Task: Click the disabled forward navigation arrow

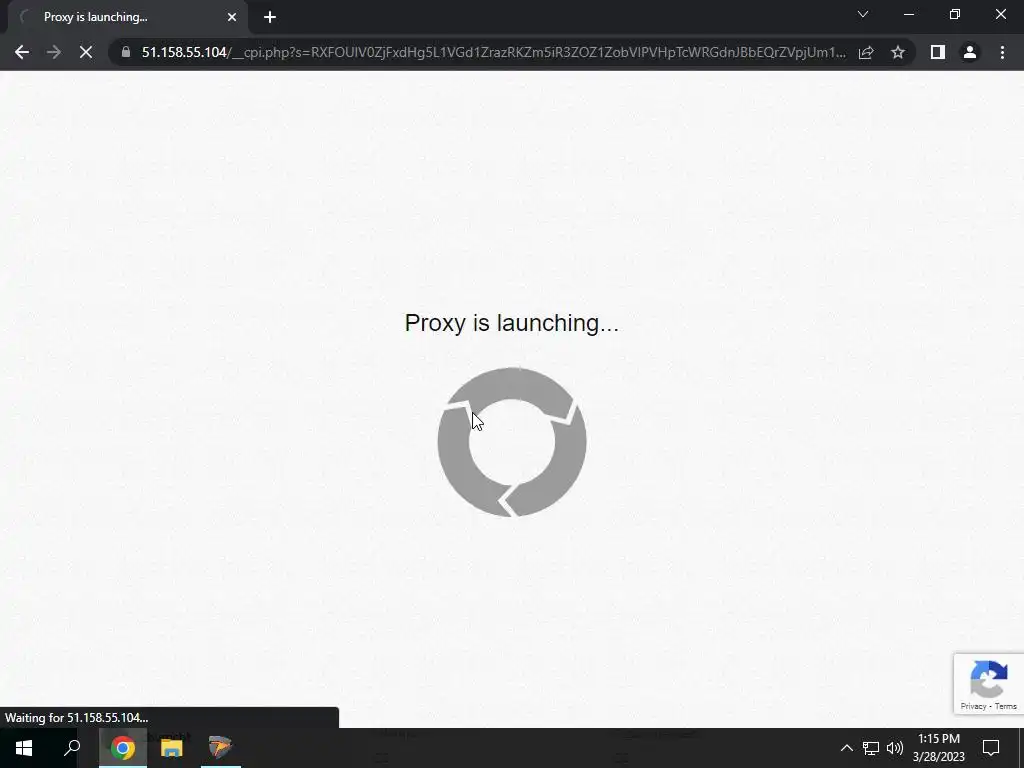Action: pos(54,52)
